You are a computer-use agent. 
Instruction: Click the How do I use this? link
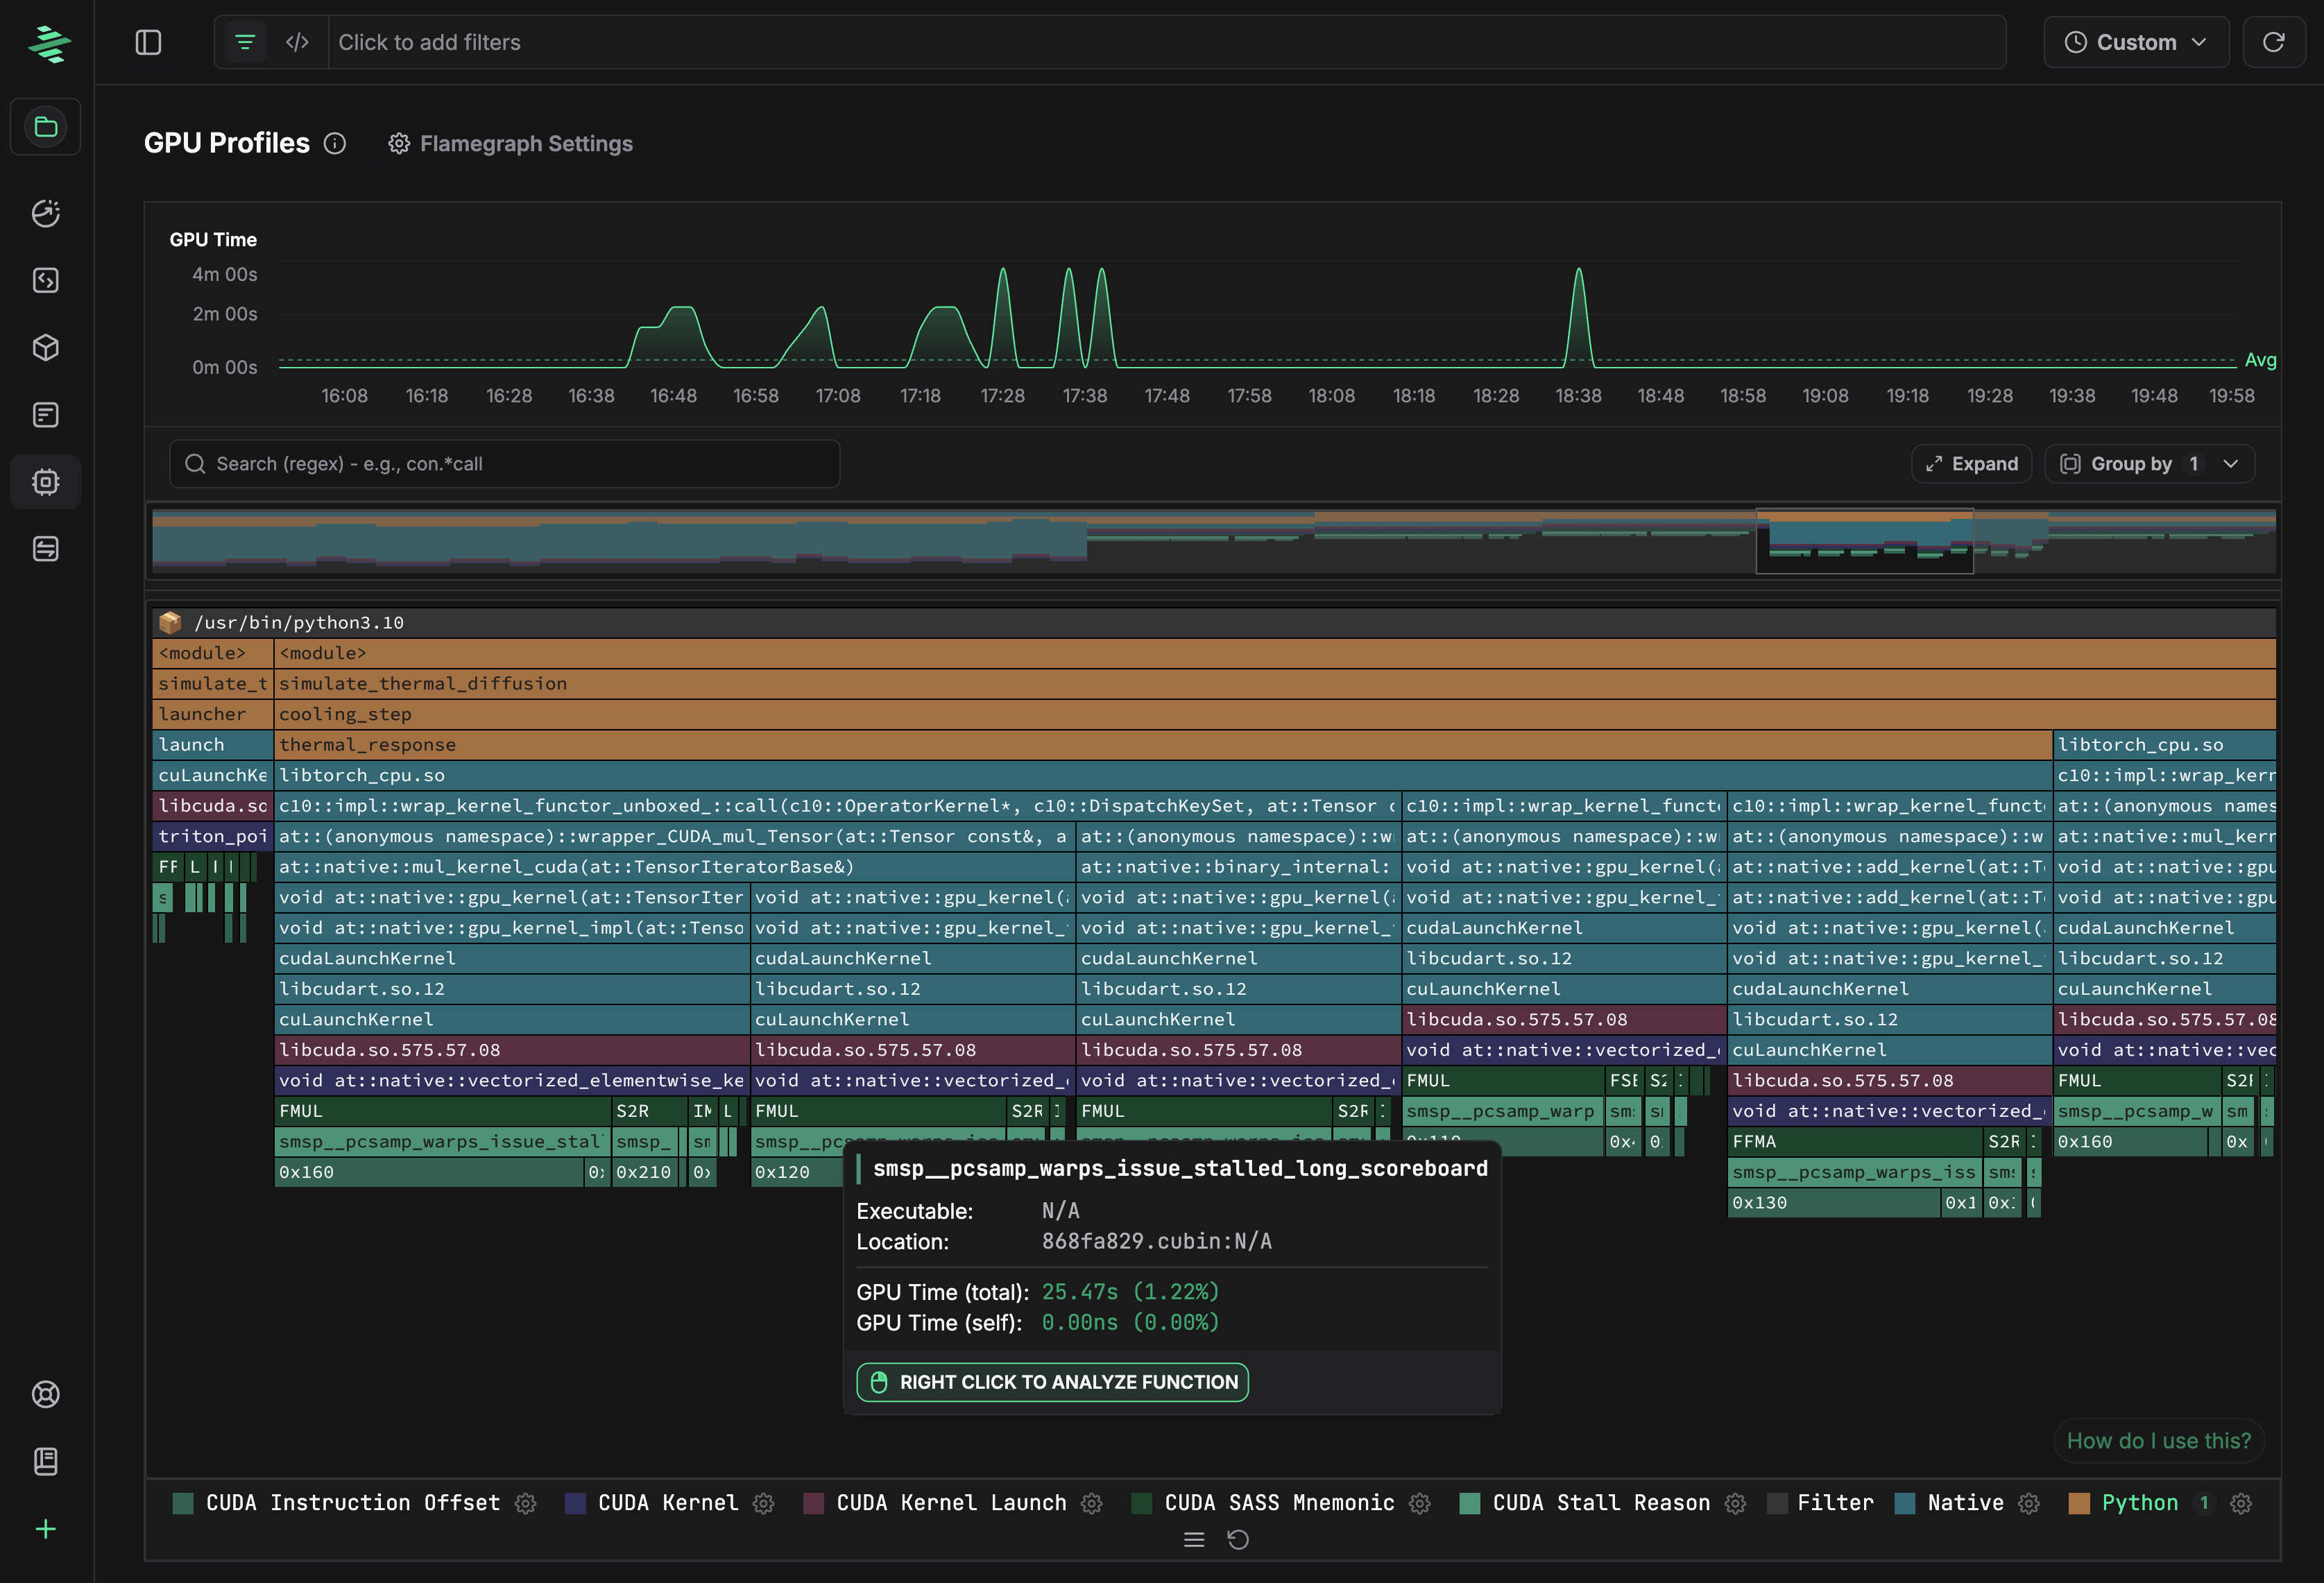click(x=2158, y=1441)
